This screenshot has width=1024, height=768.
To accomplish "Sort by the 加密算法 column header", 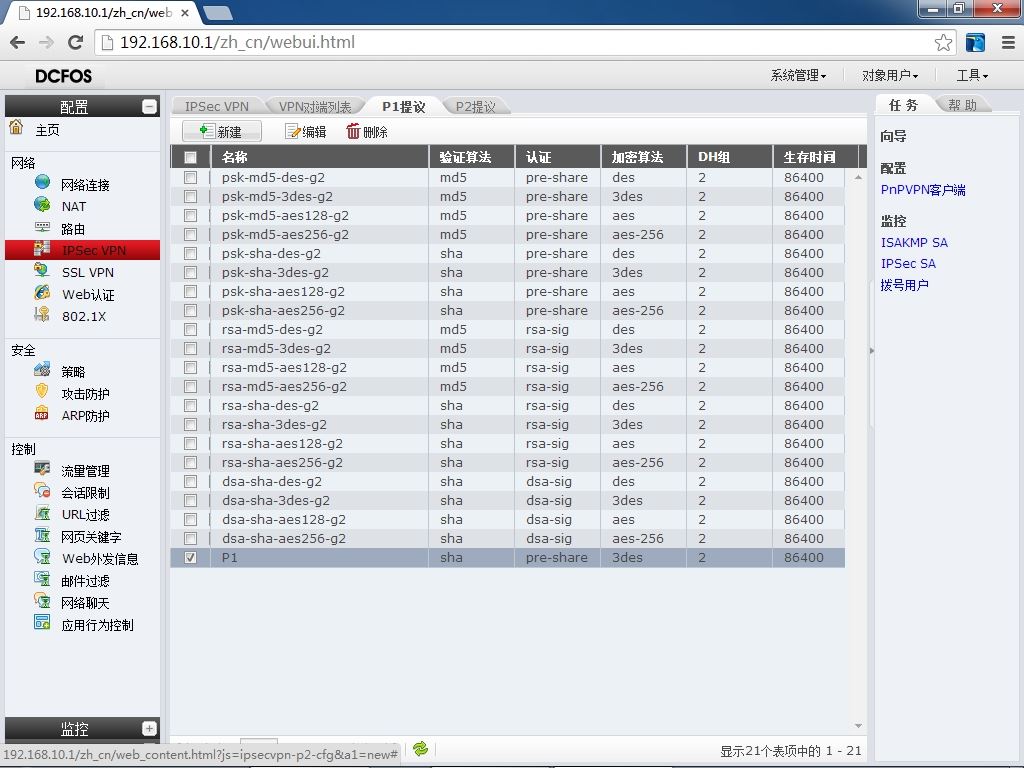I will tap(643, 157).
